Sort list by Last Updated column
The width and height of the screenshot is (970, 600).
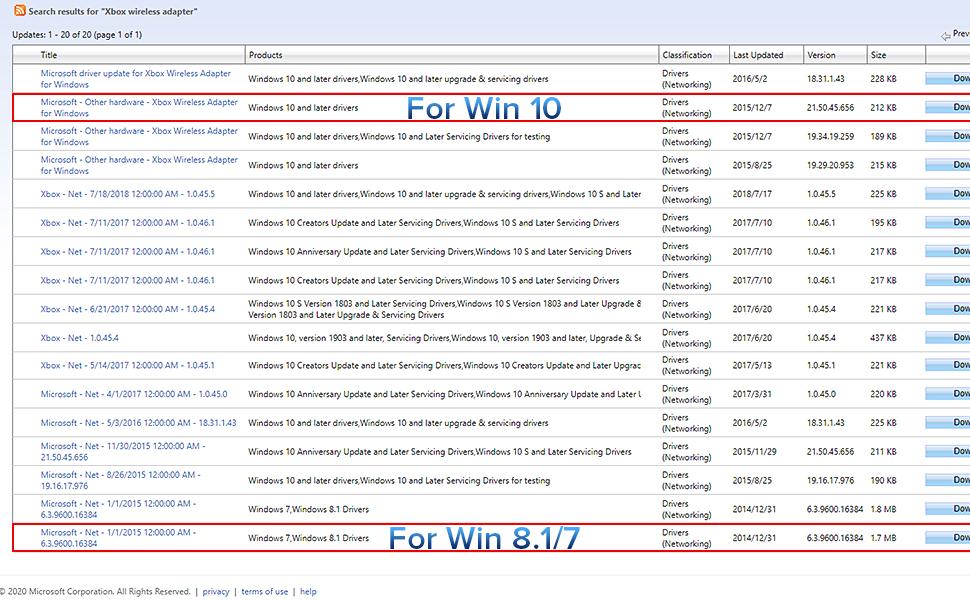pos(758,55)
